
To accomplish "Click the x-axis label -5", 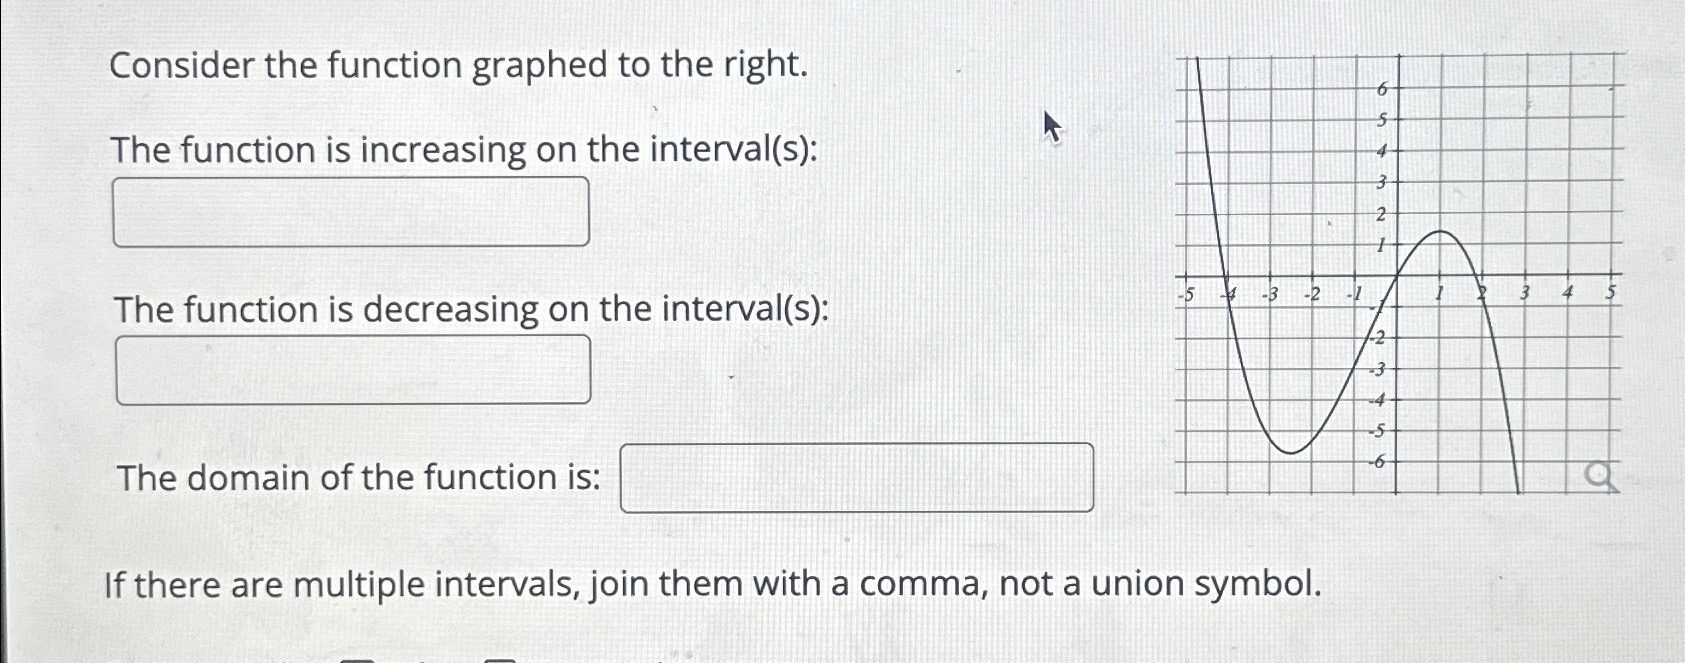I will pos(1185,295).
